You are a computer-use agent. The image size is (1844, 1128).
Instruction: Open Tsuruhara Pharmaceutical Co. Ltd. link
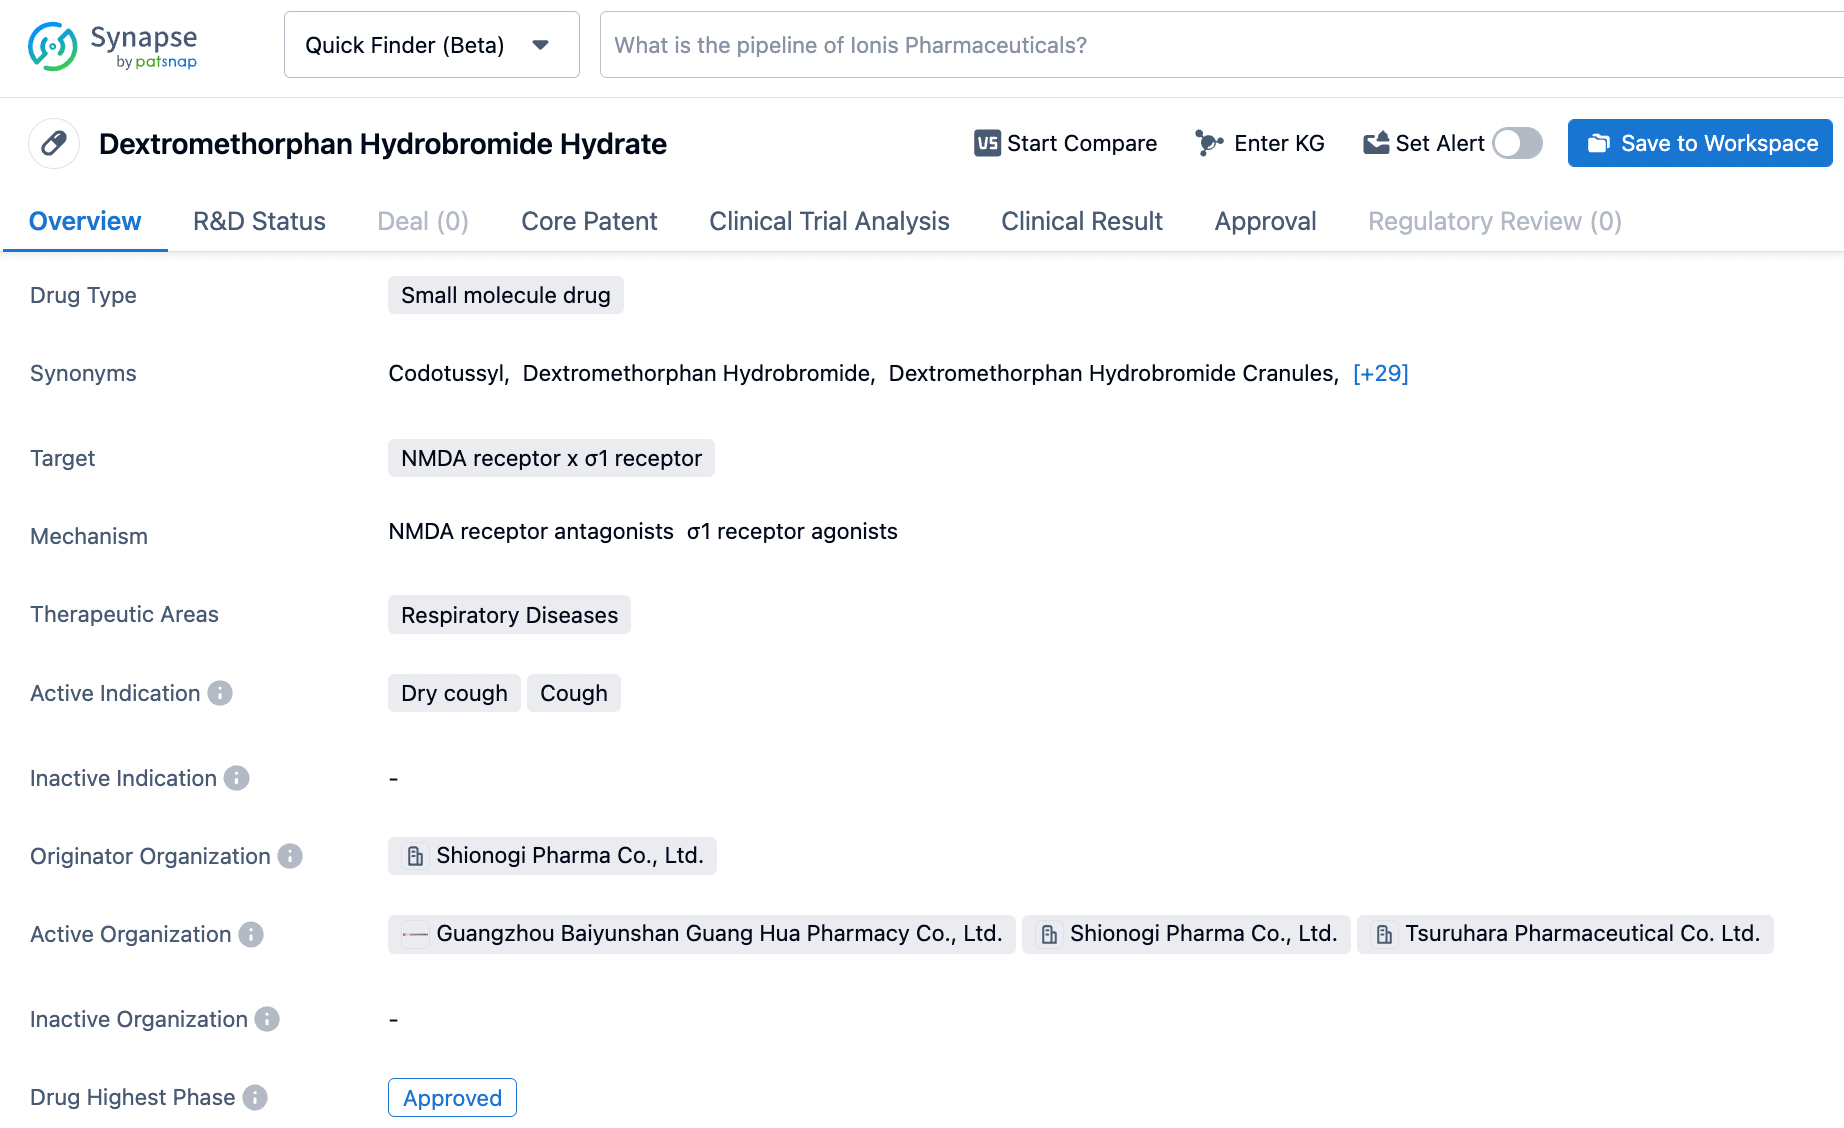coord(1581,934)
